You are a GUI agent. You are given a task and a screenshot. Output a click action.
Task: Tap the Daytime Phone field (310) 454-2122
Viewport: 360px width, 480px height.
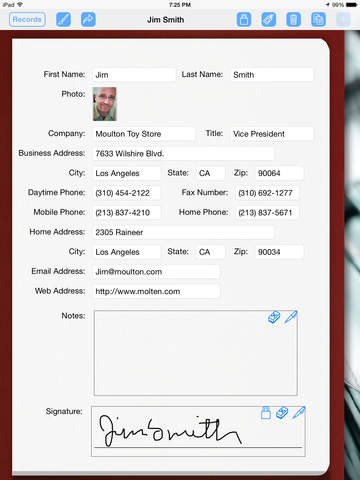tap(126, 193)
